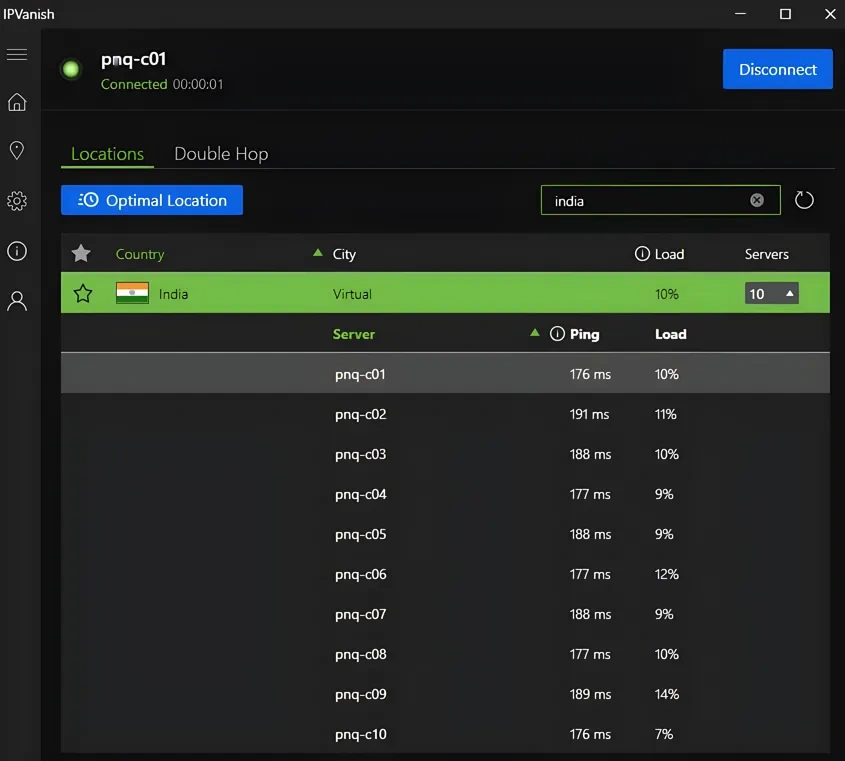Image resolution: width=845 pixels, height=761 pixels.
Task: Maximize the IPVanish window
Action: coord(785,13)
